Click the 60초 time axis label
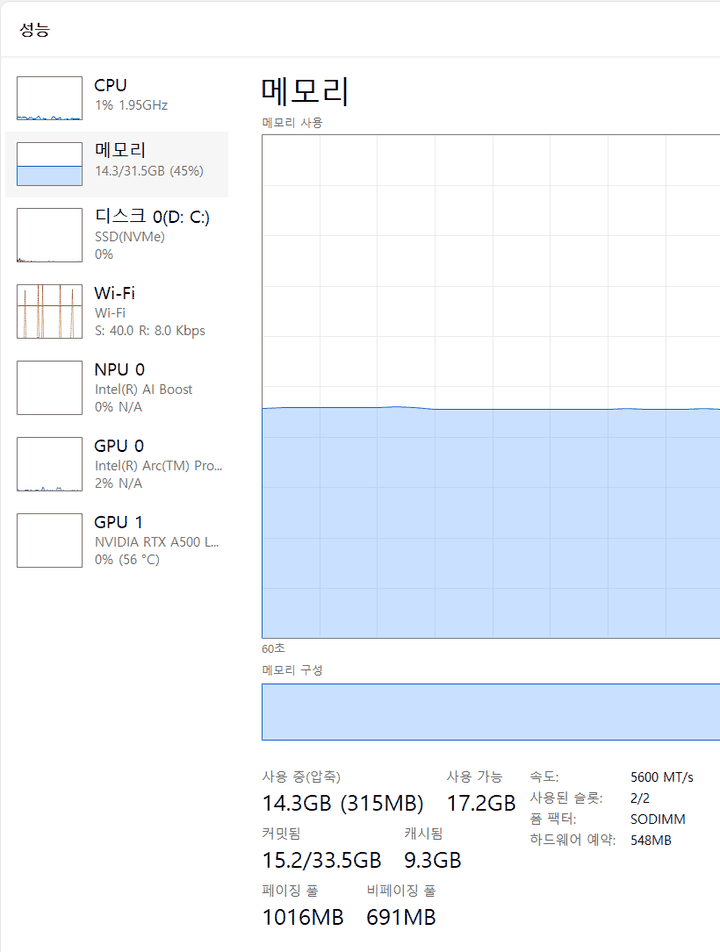This screenshot has height=952, width=720. click(x=273, y=648)
